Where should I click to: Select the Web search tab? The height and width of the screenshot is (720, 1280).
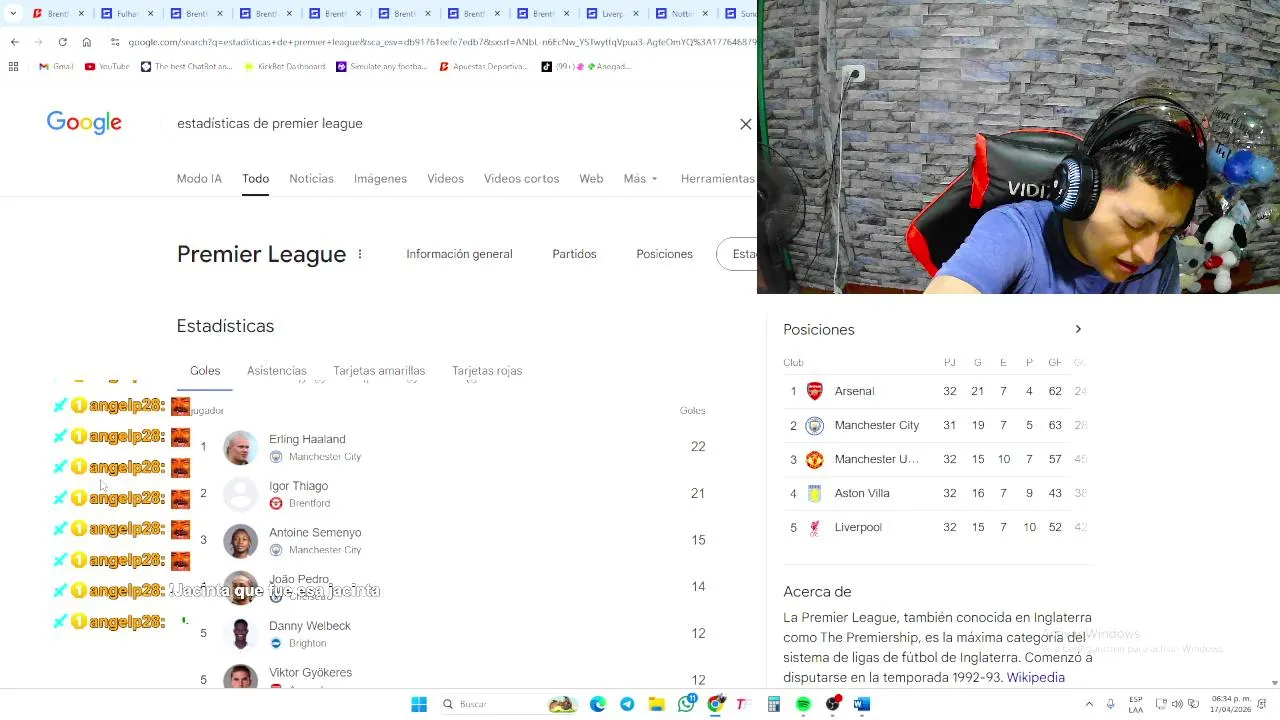pos(591,179)
